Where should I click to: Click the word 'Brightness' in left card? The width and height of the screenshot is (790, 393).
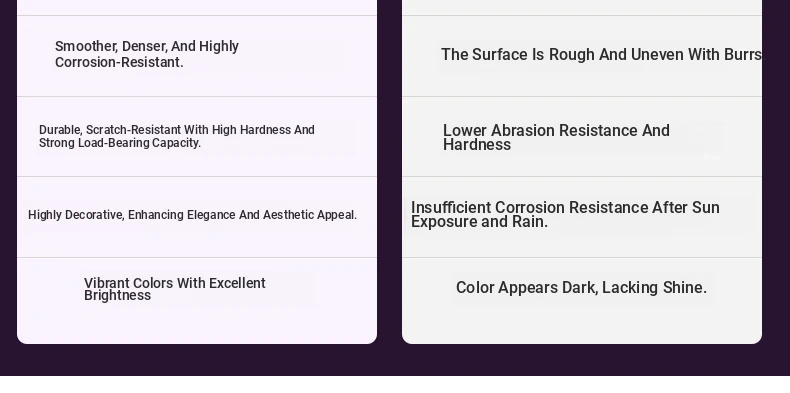(117, 296)
